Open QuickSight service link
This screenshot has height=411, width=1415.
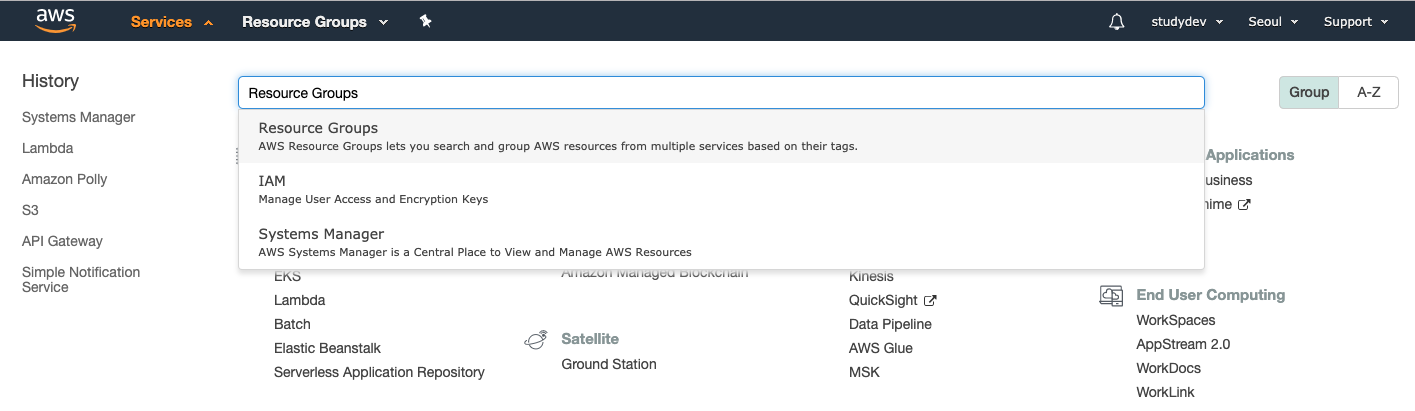click(885, 300)
